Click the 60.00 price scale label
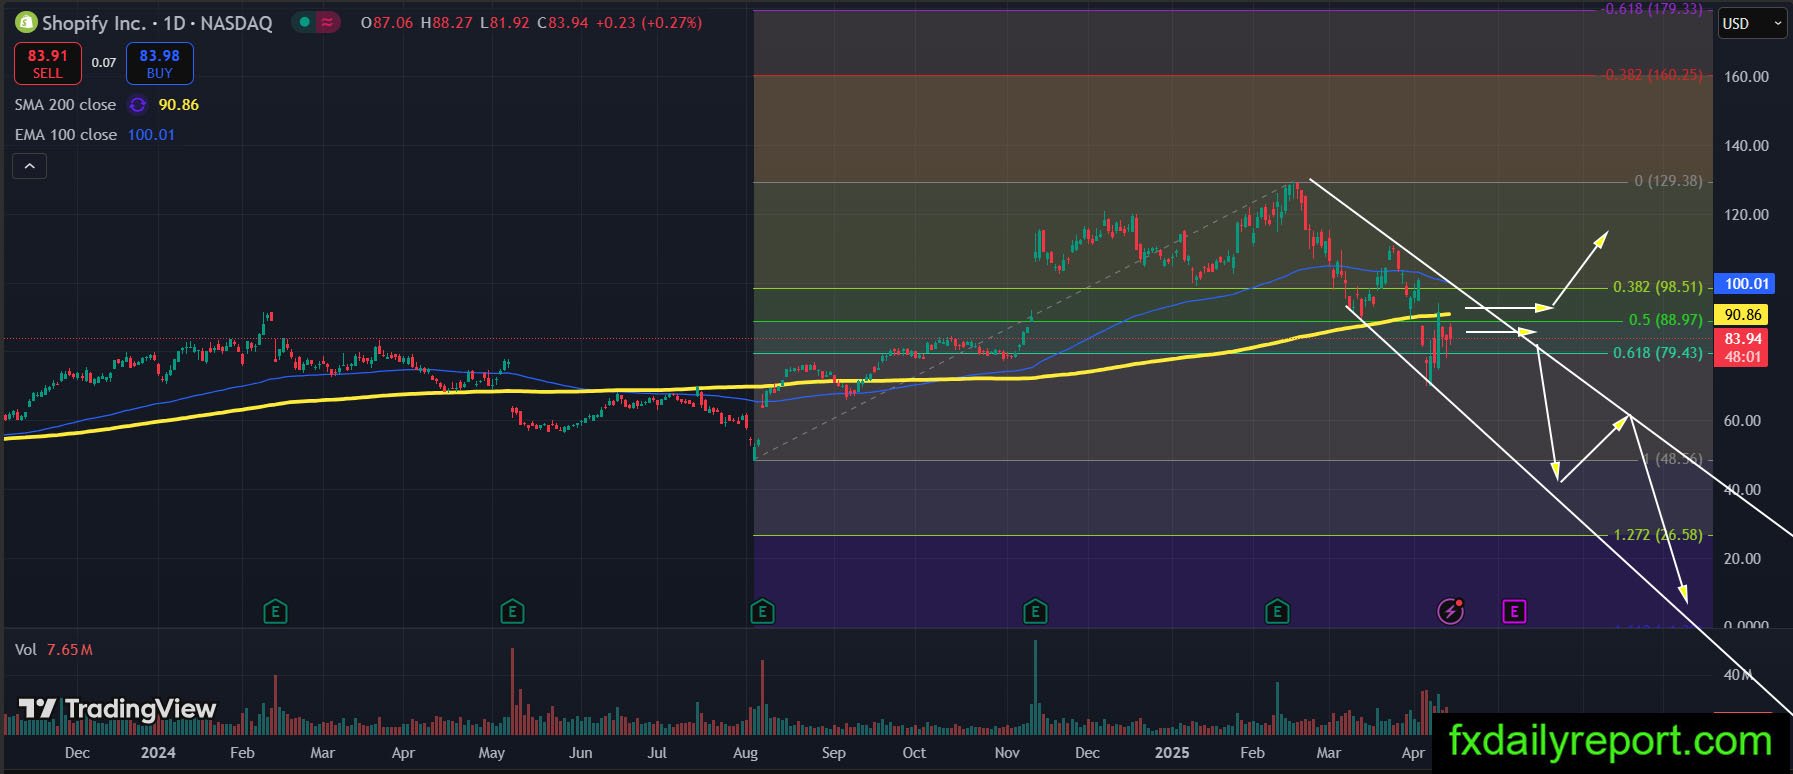 coord(1742,421)
